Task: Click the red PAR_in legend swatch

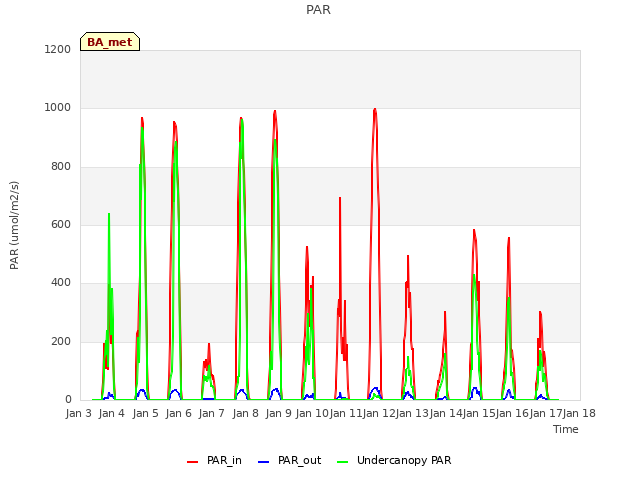Action: (192, 462)
